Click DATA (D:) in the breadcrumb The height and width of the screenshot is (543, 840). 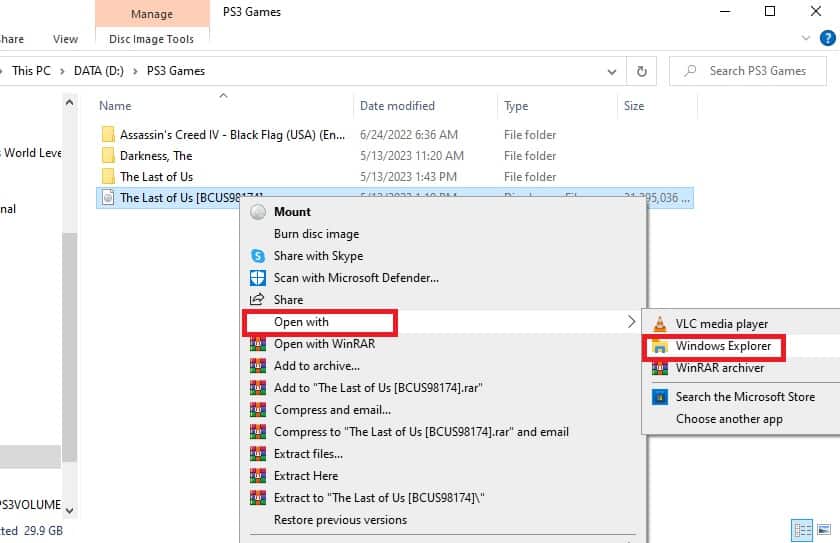(99, 71)
